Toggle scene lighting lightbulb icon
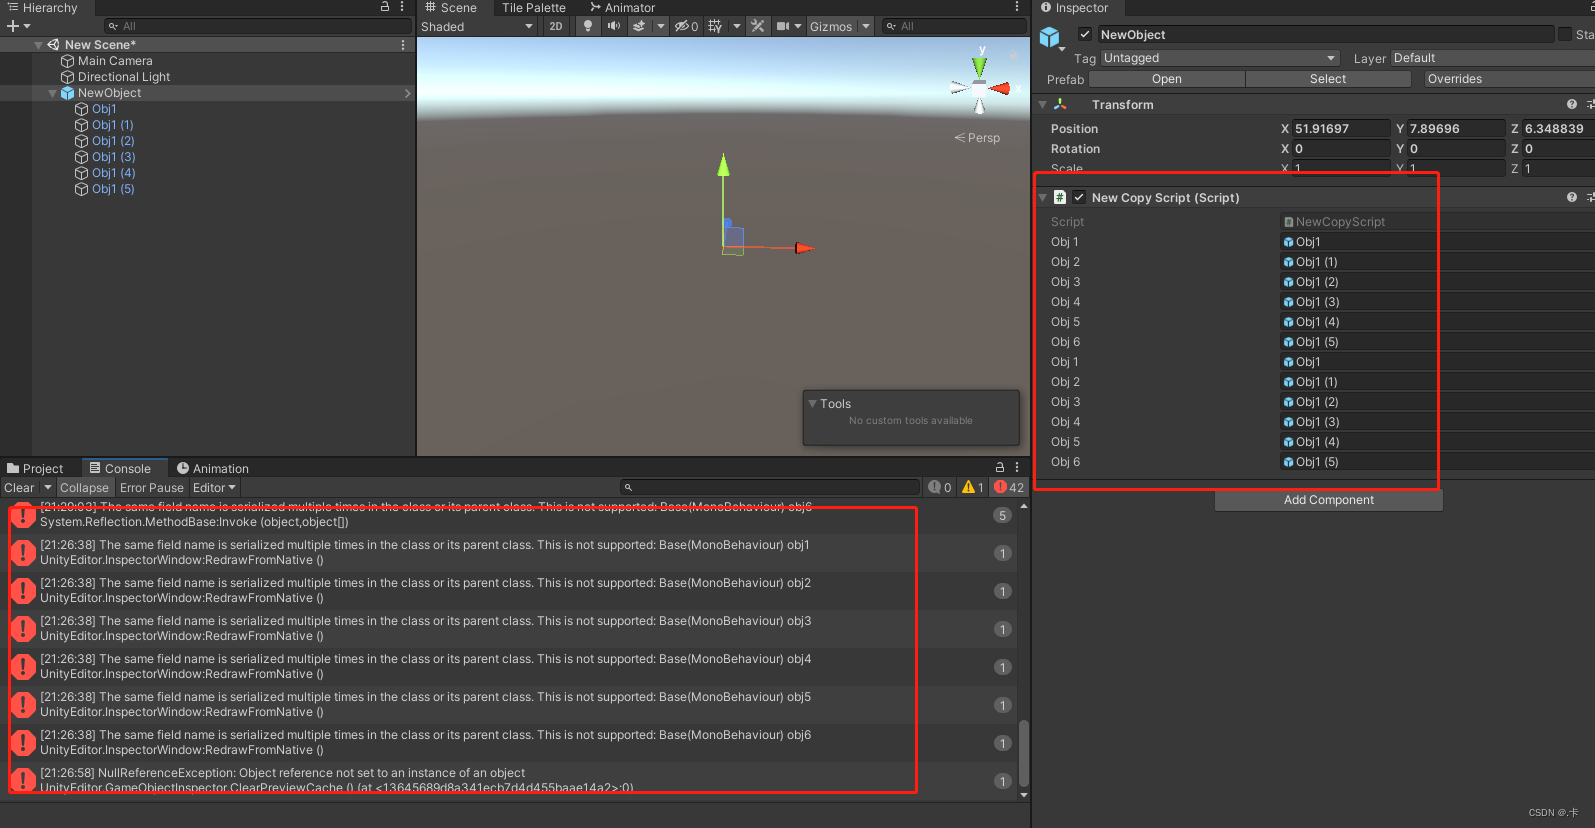 point(588,26)
